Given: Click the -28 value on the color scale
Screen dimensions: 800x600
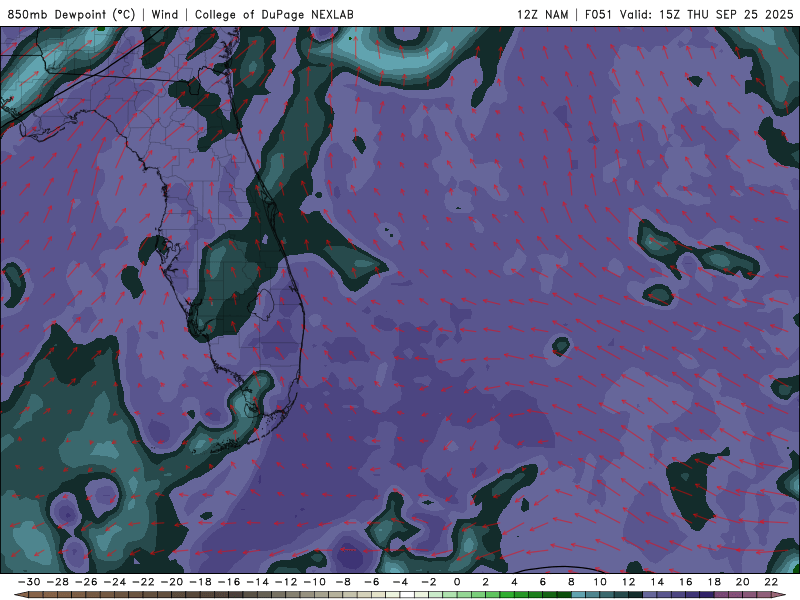Looking at the screenshot, I should click(x=58, y=582).
